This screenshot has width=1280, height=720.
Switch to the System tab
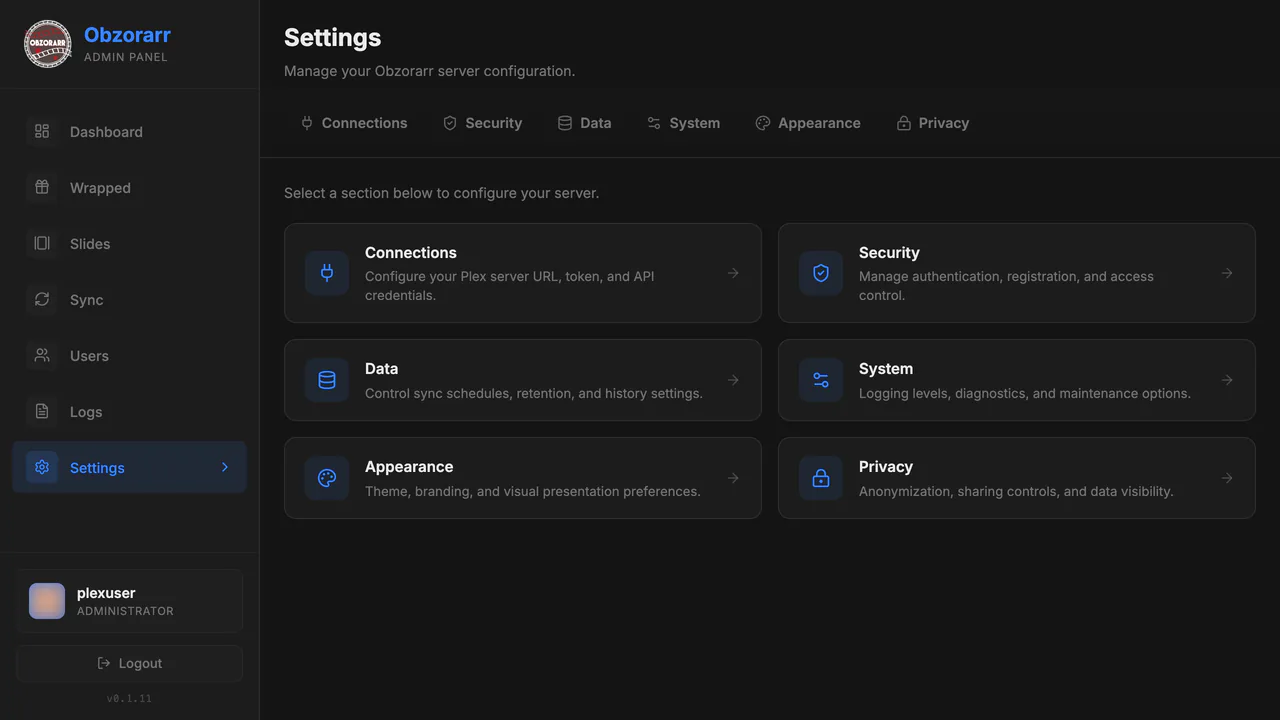tap(684, 123)
